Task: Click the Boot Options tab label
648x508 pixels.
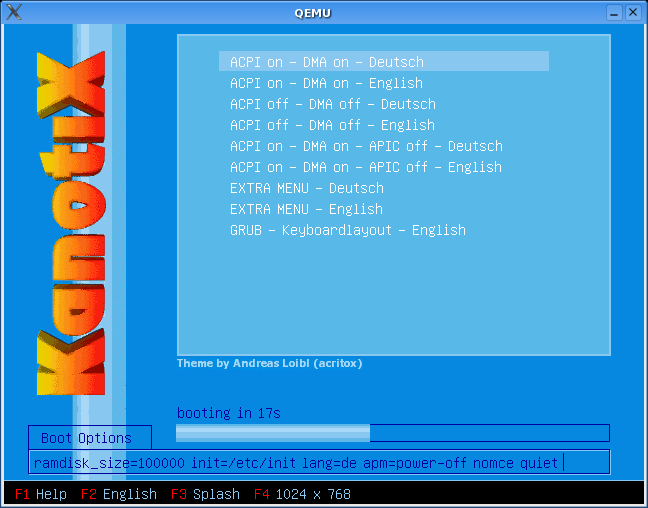Action: (90, 437)
